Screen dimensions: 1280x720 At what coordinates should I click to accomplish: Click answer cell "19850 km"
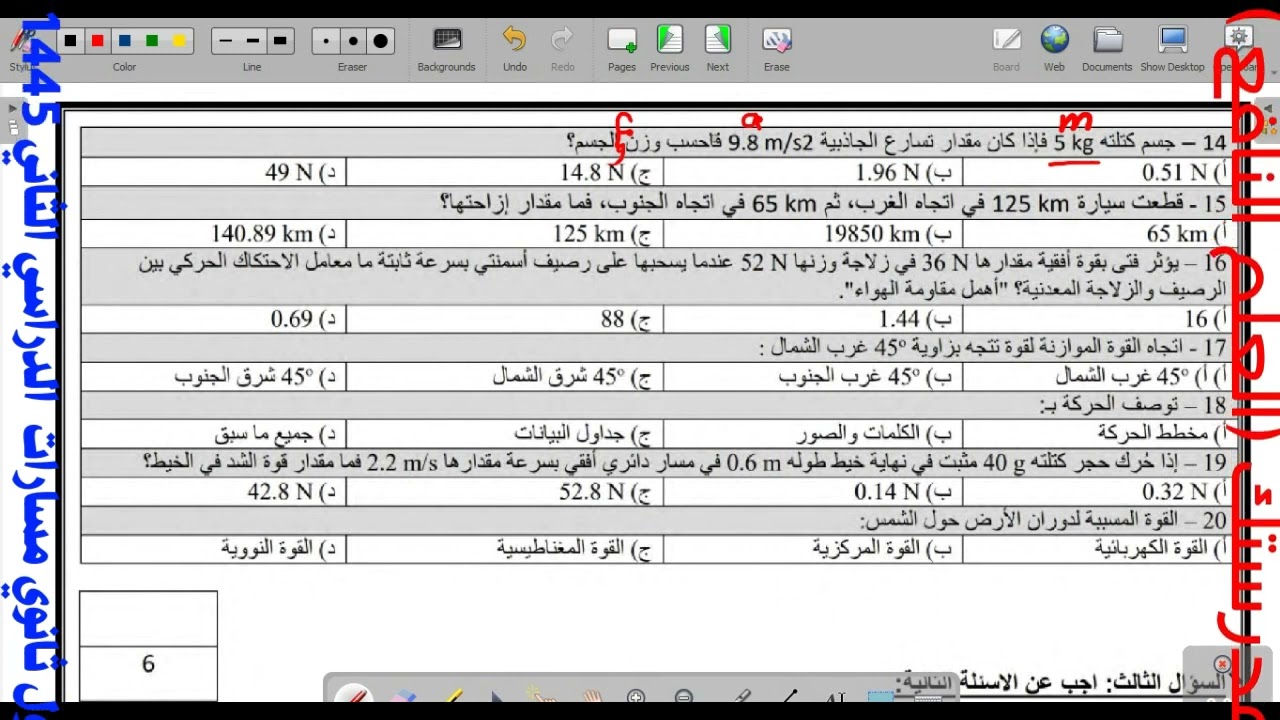[813, 234]
